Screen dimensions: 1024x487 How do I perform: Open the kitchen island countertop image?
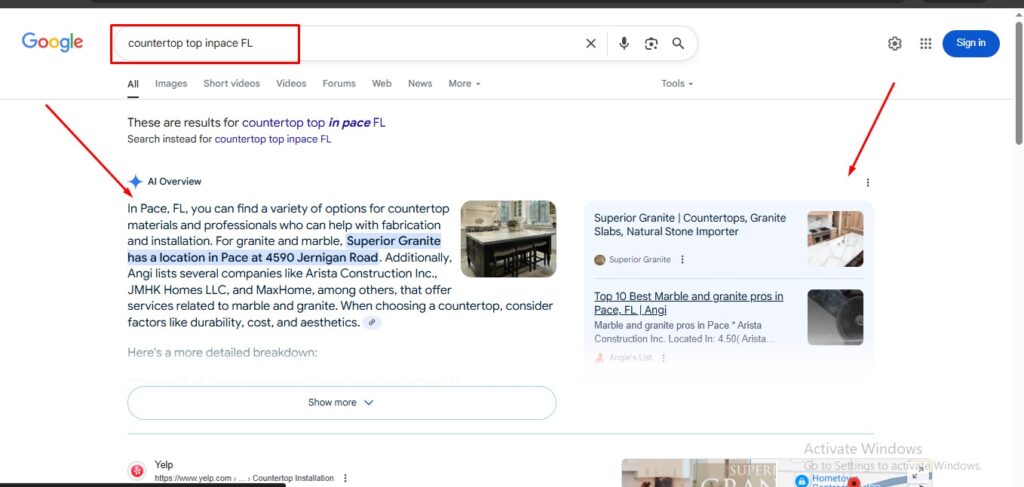[509, 238]
